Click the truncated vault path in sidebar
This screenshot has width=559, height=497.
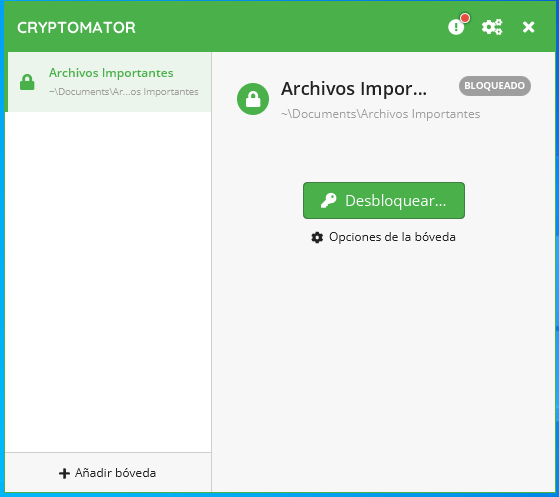(x=123, y=92)
